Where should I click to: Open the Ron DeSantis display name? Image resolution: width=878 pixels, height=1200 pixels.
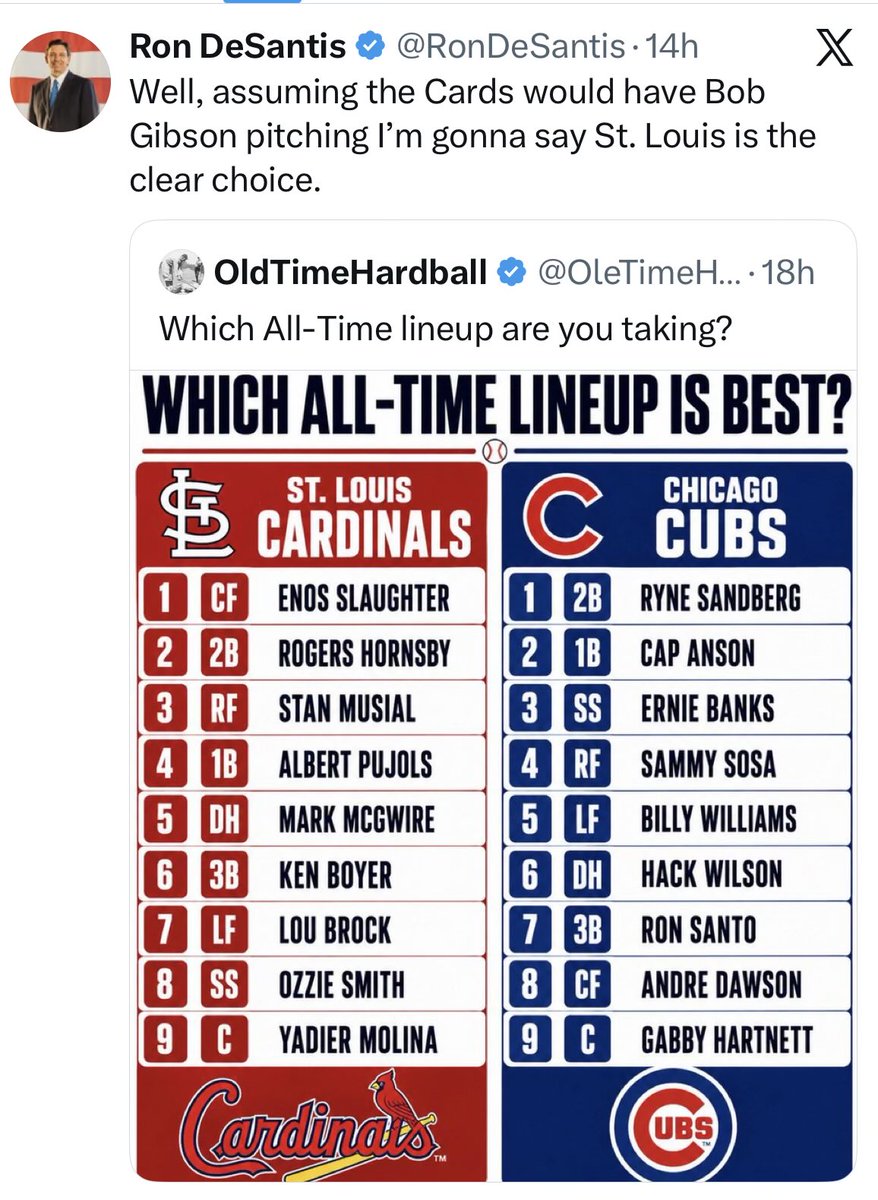click(239, 47)
